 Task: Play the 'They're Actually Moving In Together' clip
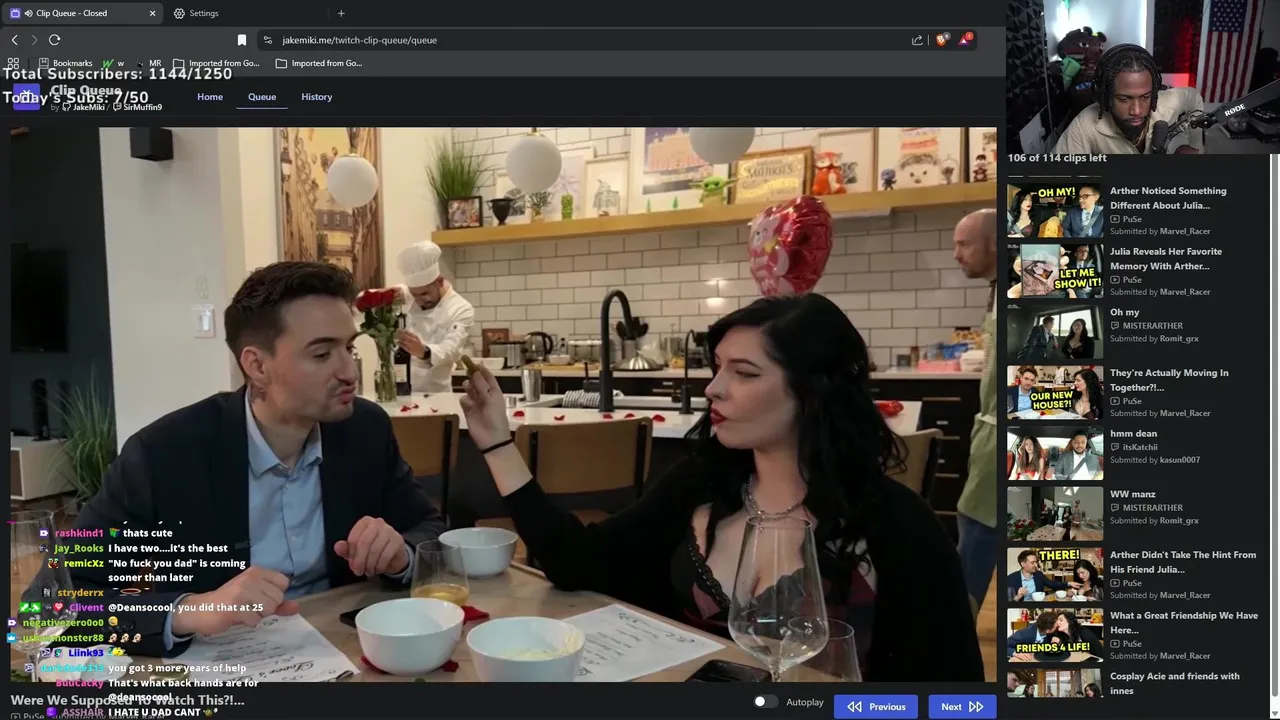click(x=1055, y=391)
